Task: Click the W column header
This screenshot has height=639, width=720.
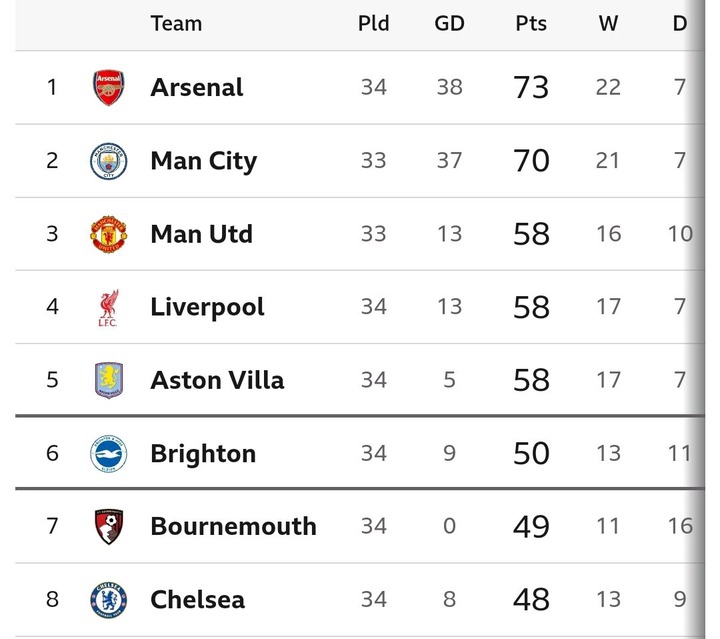Action: [608, 24]
